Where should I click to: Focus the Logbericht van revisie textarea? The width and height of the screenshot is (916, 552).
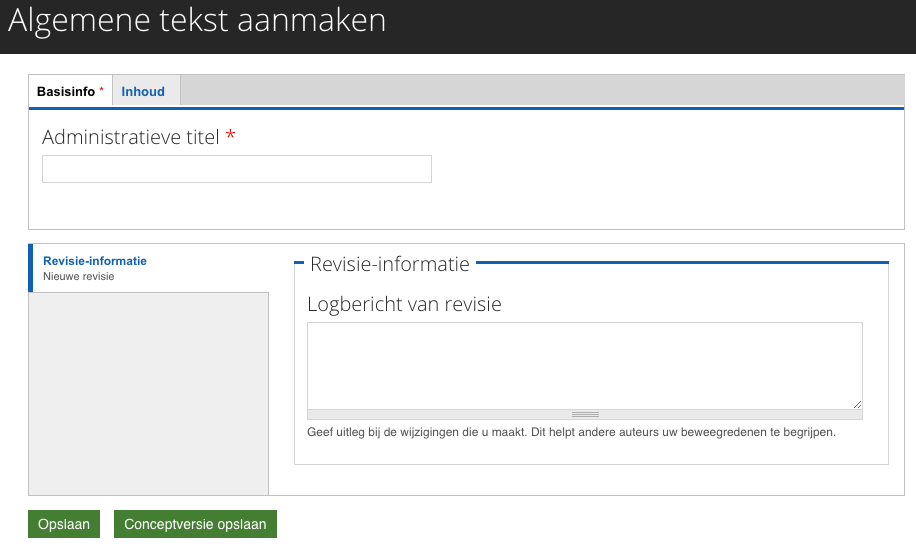584,365
